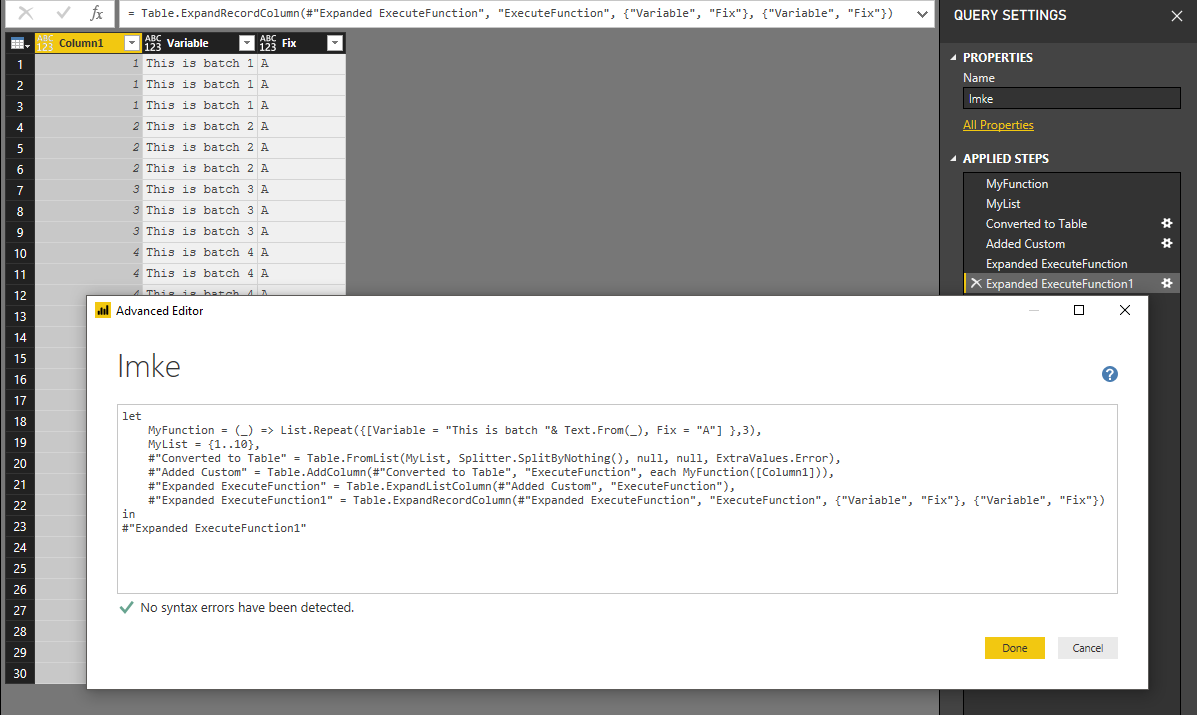Select row number 30 header
This screenshot has width=1197, height=715.
[x=20, y=673]
